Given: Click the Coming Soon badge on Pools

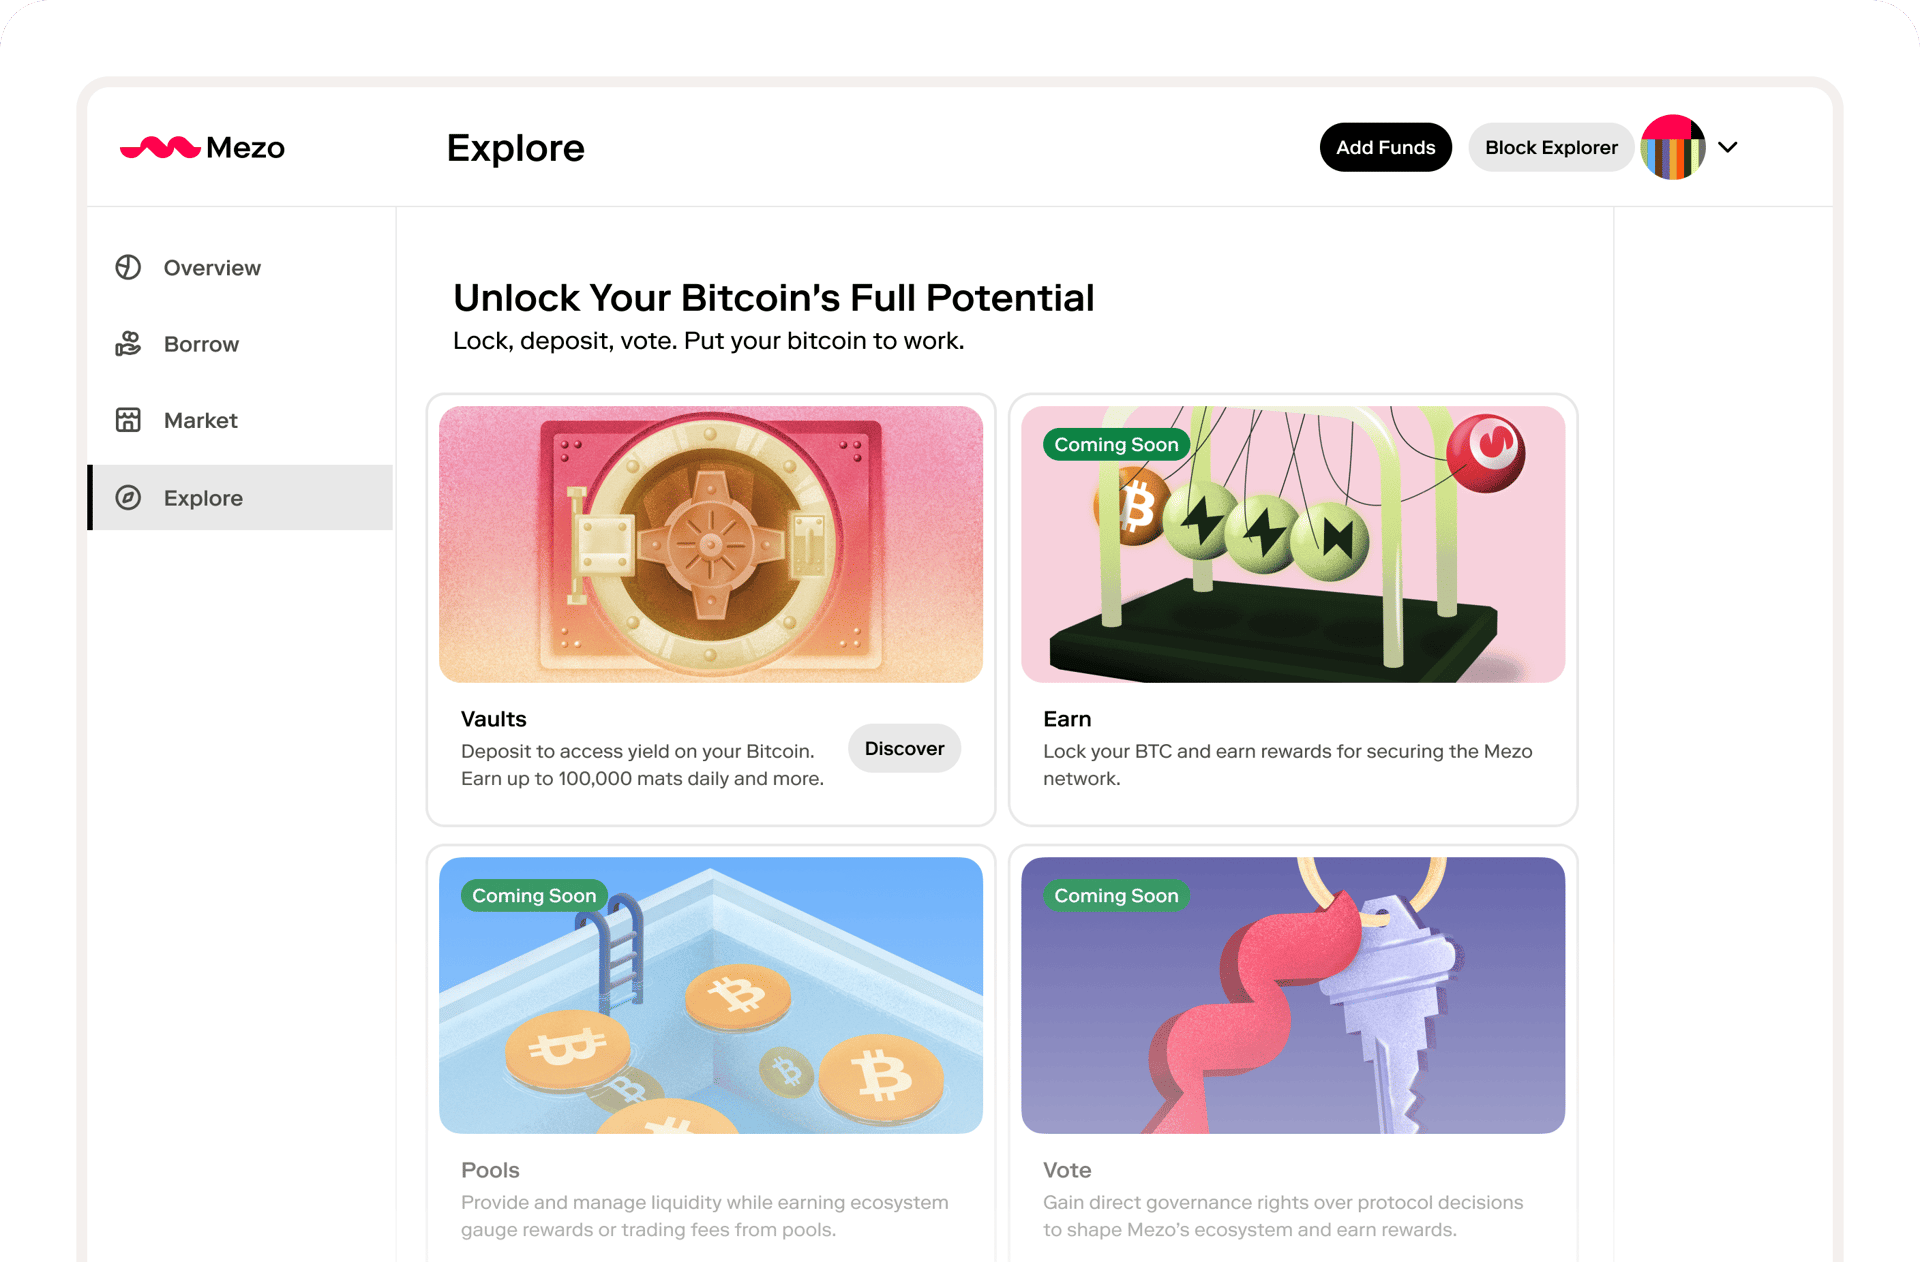Looking at the screenshot, I should pyautogui.click(x=534, y=896).
